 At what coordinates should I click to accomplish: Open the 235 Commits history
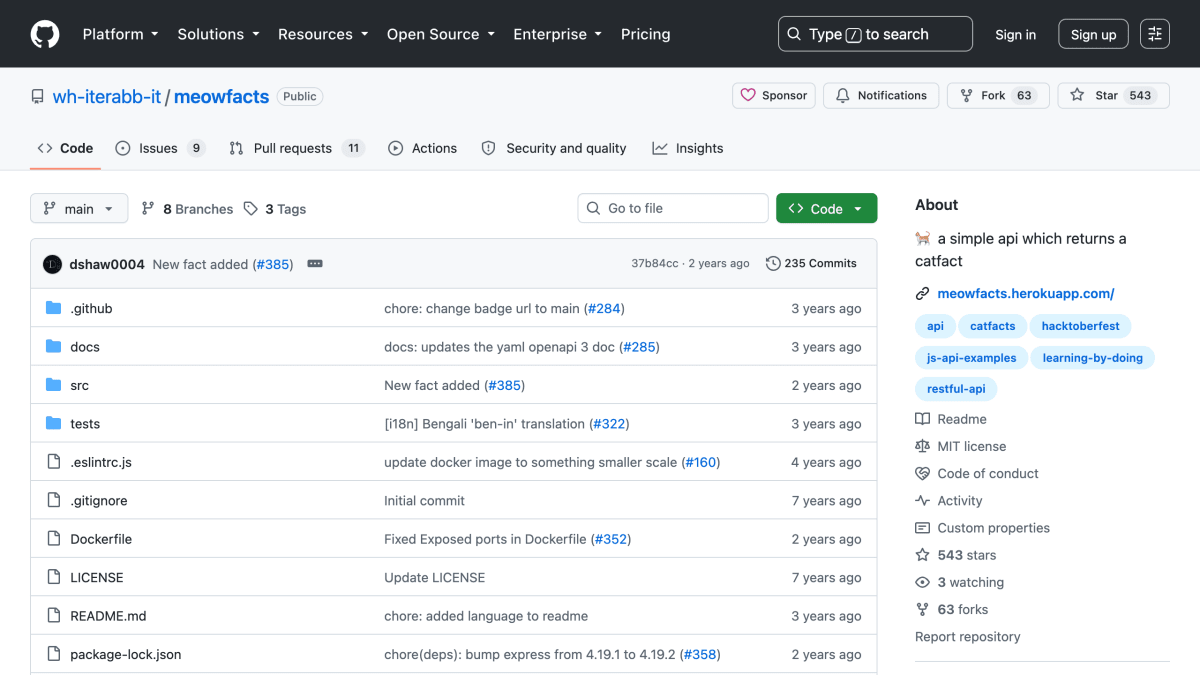(811, 264)
